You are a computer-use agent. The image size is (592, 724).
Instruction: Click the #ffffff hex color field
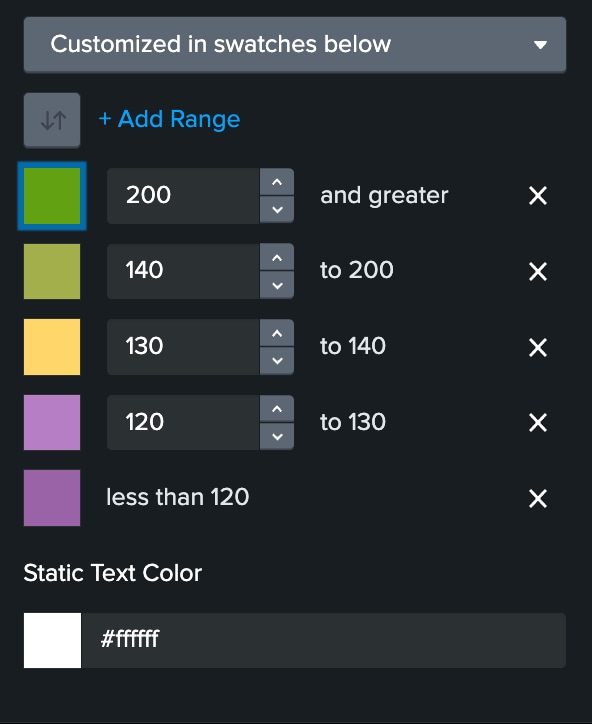[323, 640]
